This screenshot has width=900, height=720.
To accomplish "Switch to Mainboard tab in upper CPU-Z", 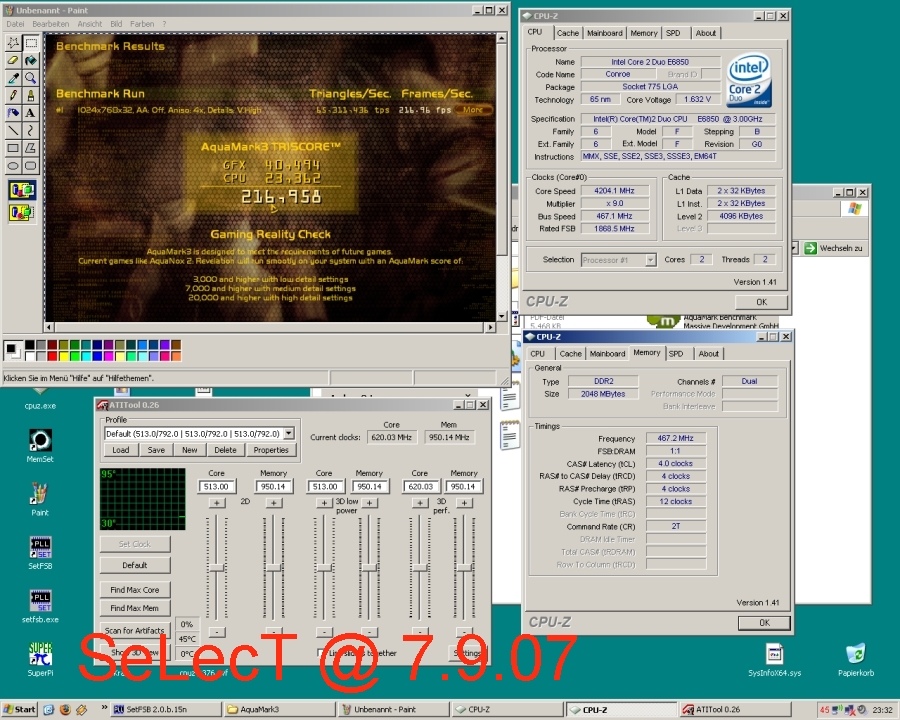I will point(604,33).
